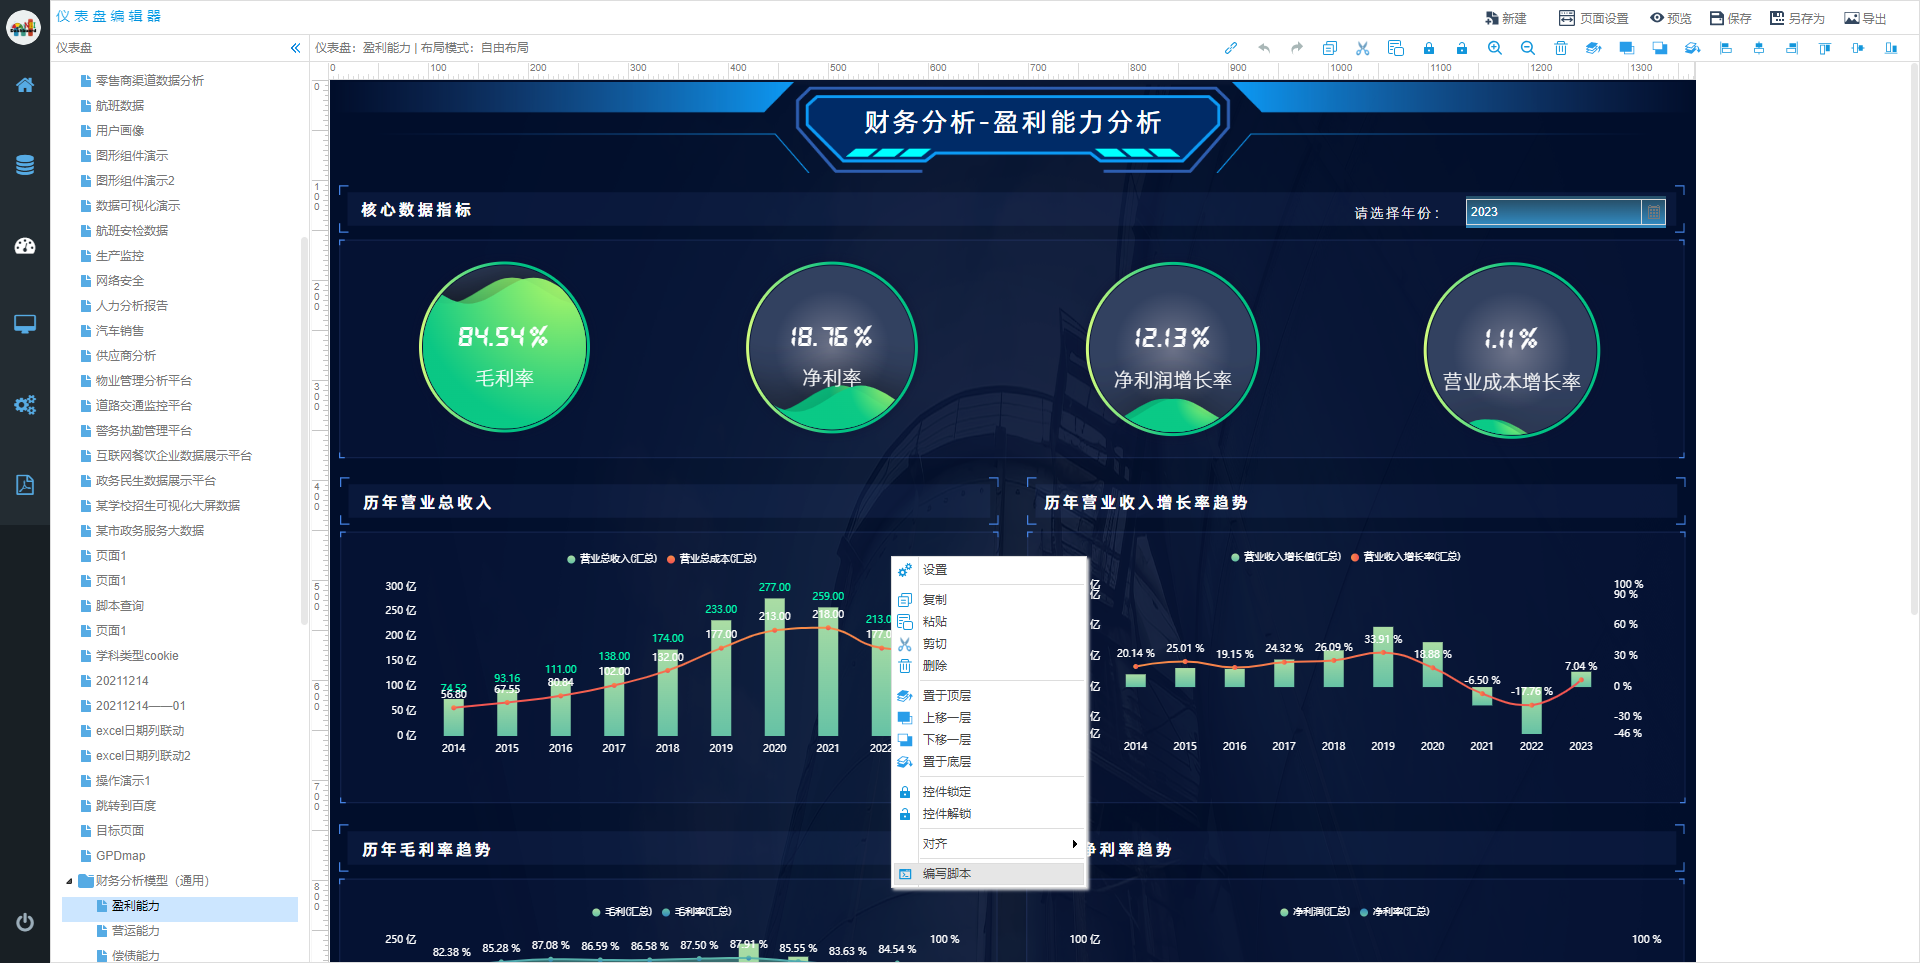Viewport: 1920px width, 963px height.
Task: Click the 新建 button
Action: tap(1506, 18)
